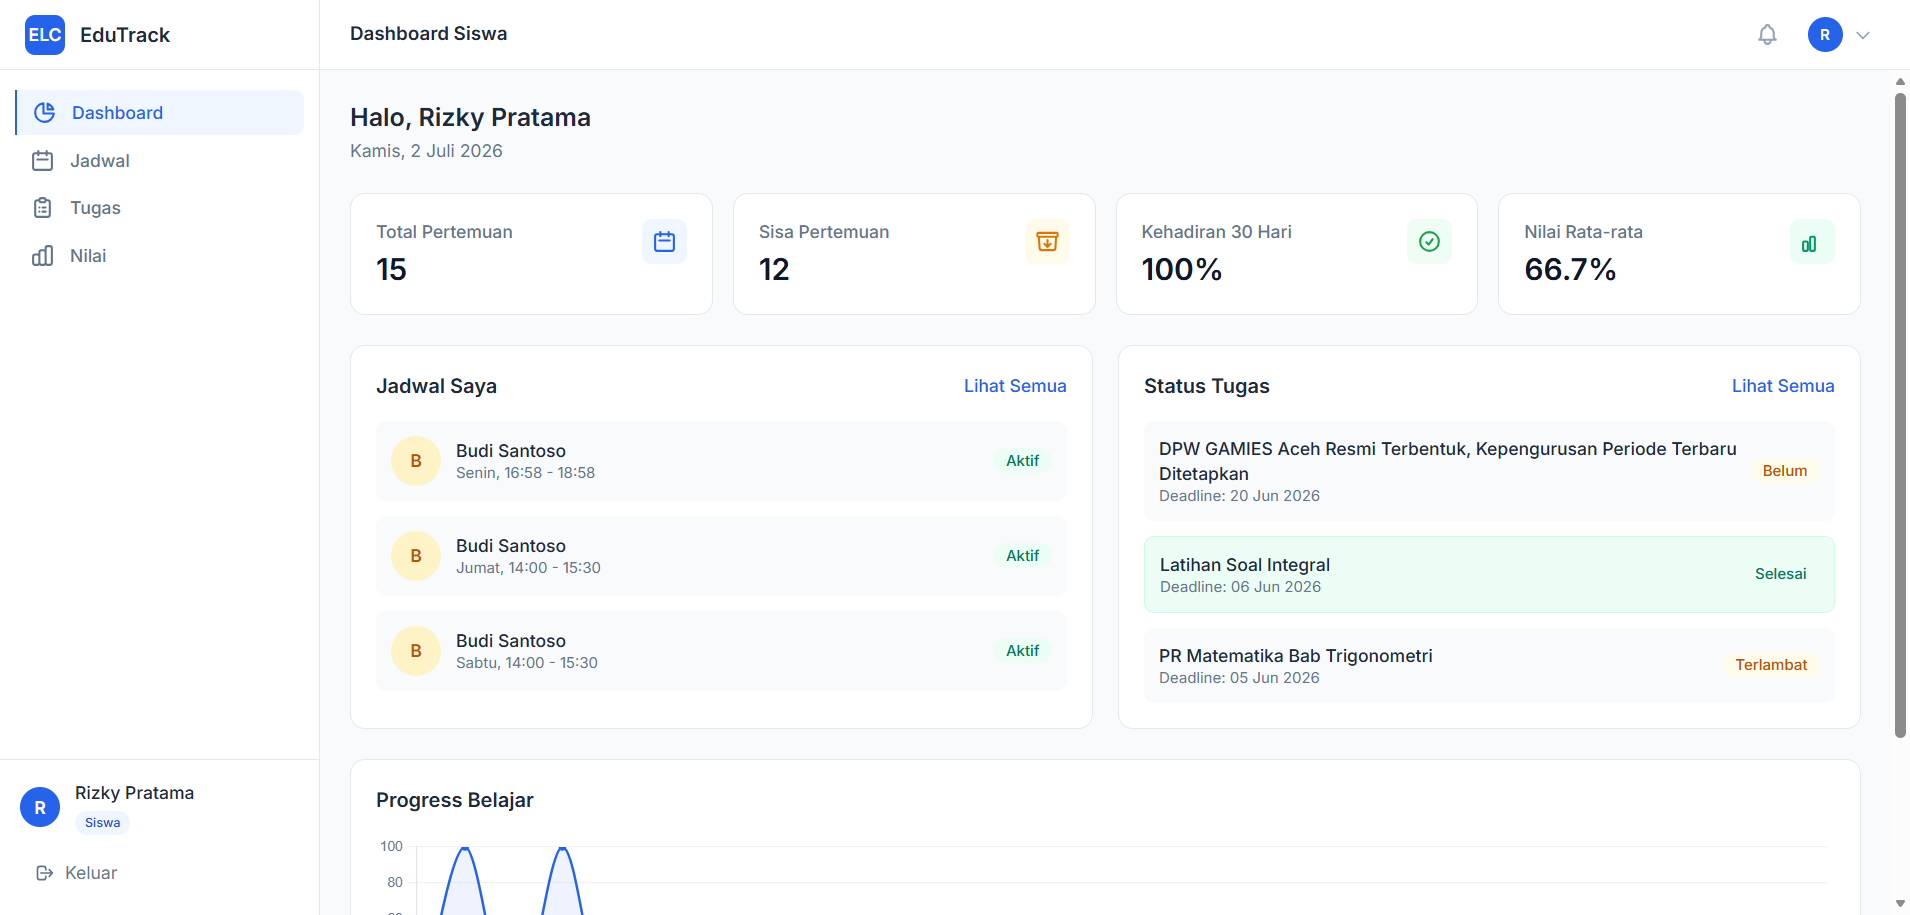
Task: Click the Siswa role badge
Action: (x=102, y=823)
